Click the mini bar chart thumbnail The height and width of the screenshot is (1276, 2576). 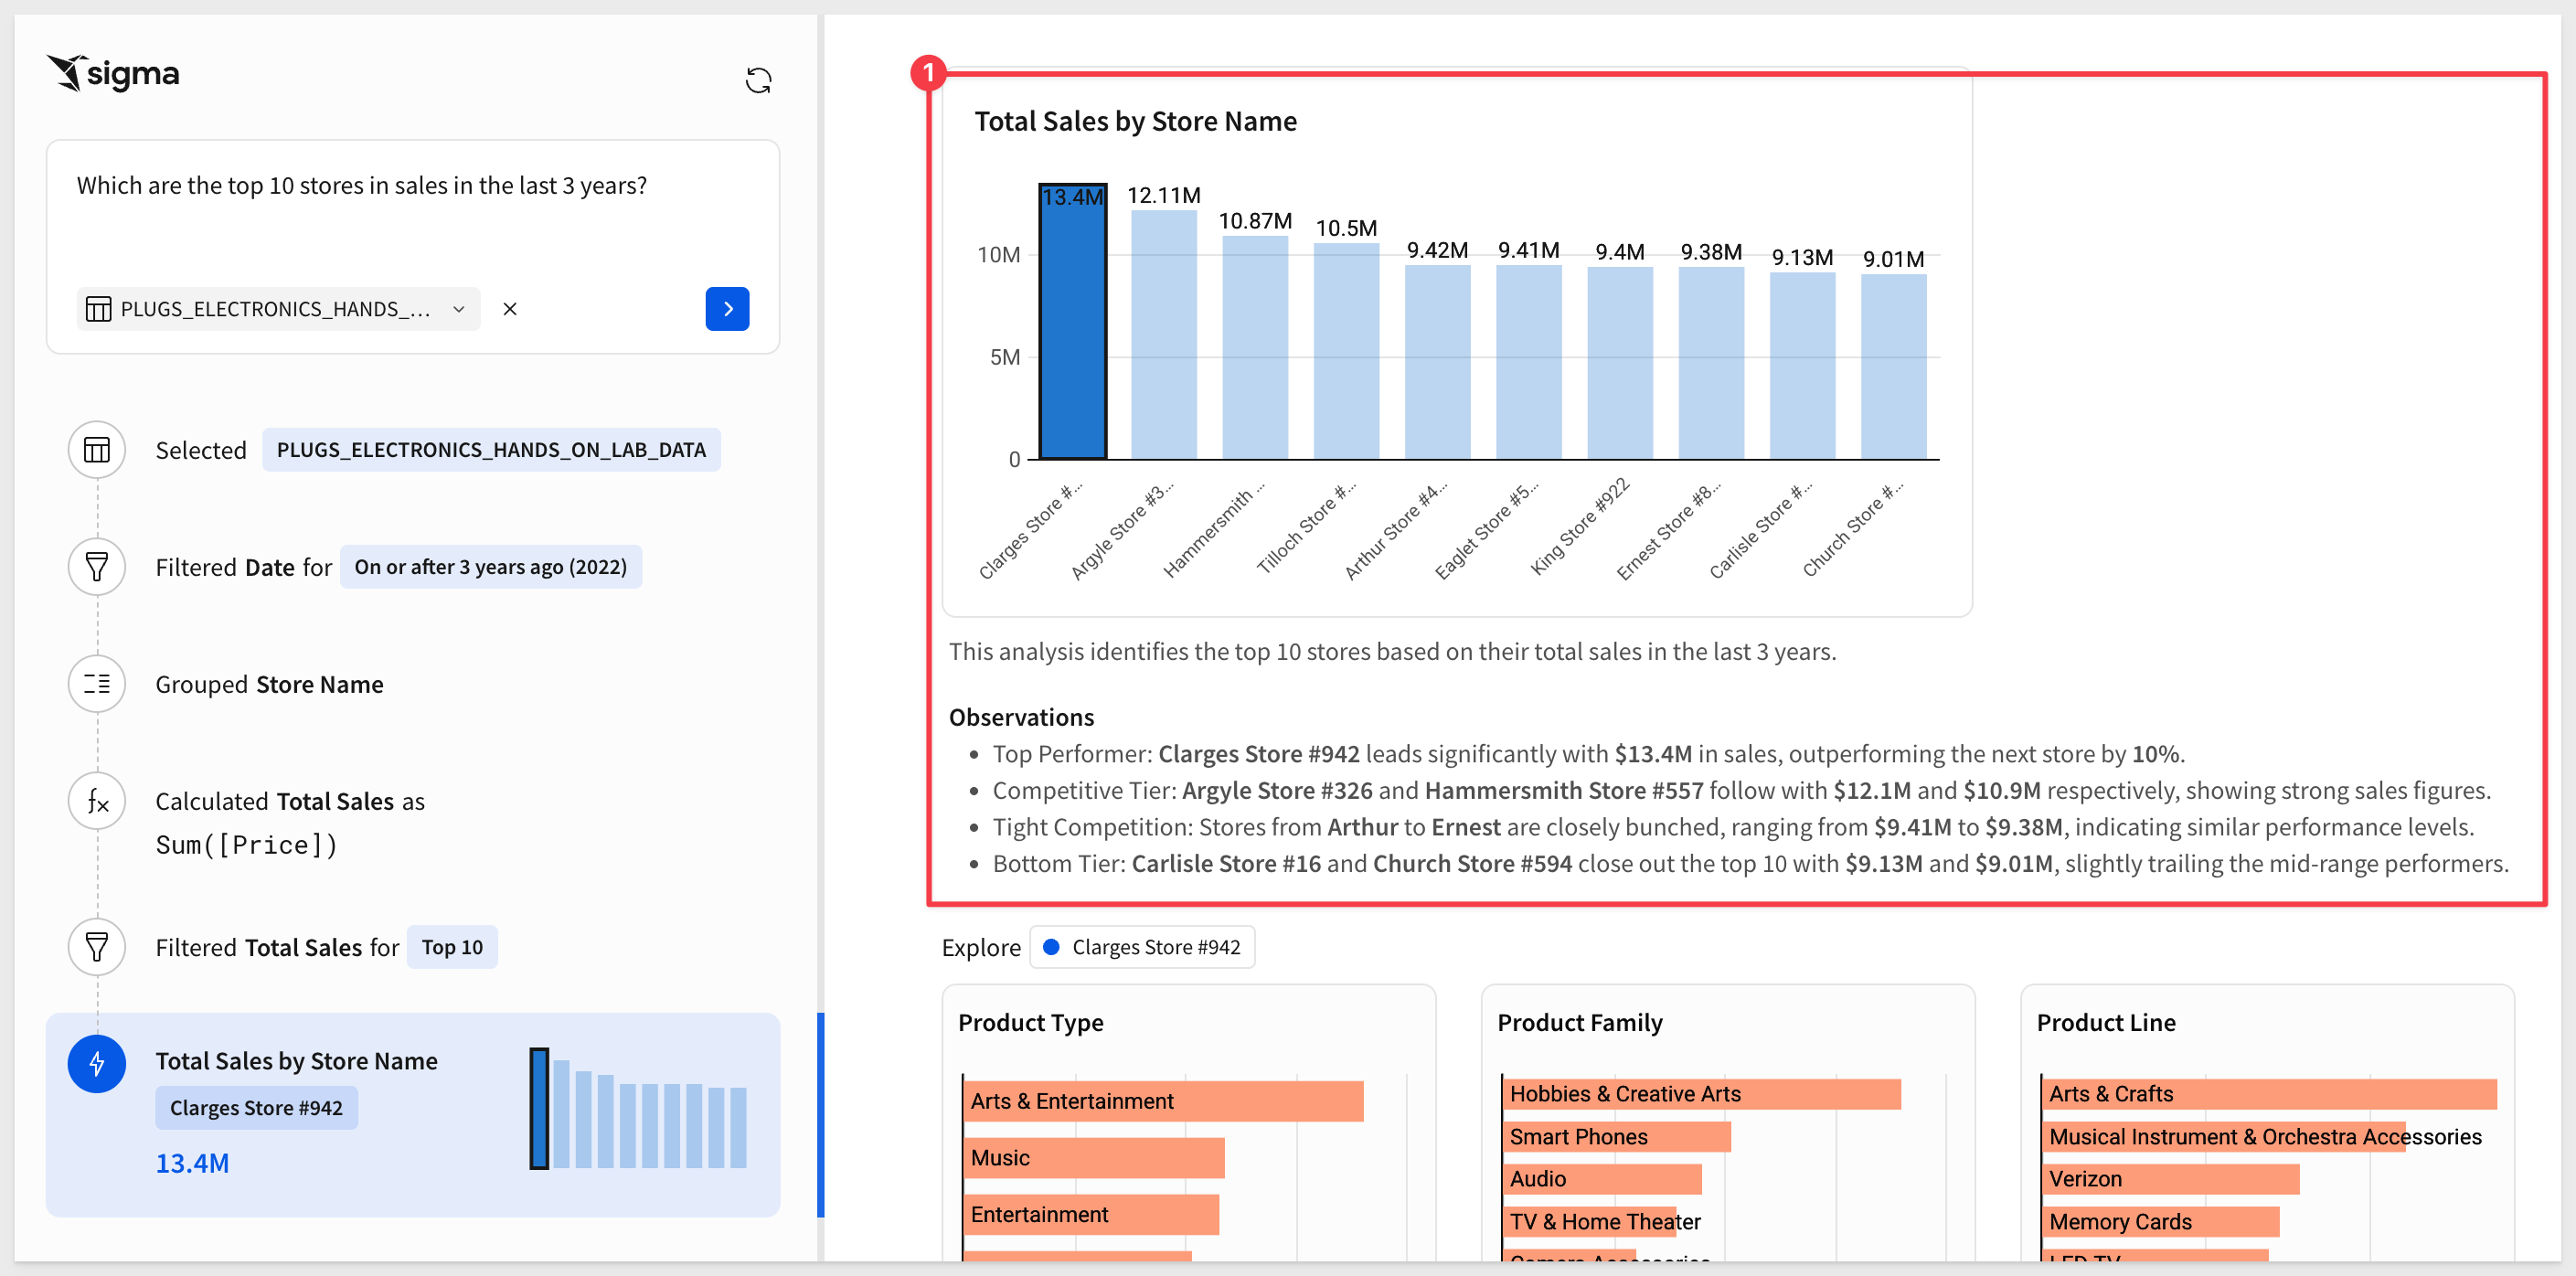pyautogui.click(x=638, y=1110)
